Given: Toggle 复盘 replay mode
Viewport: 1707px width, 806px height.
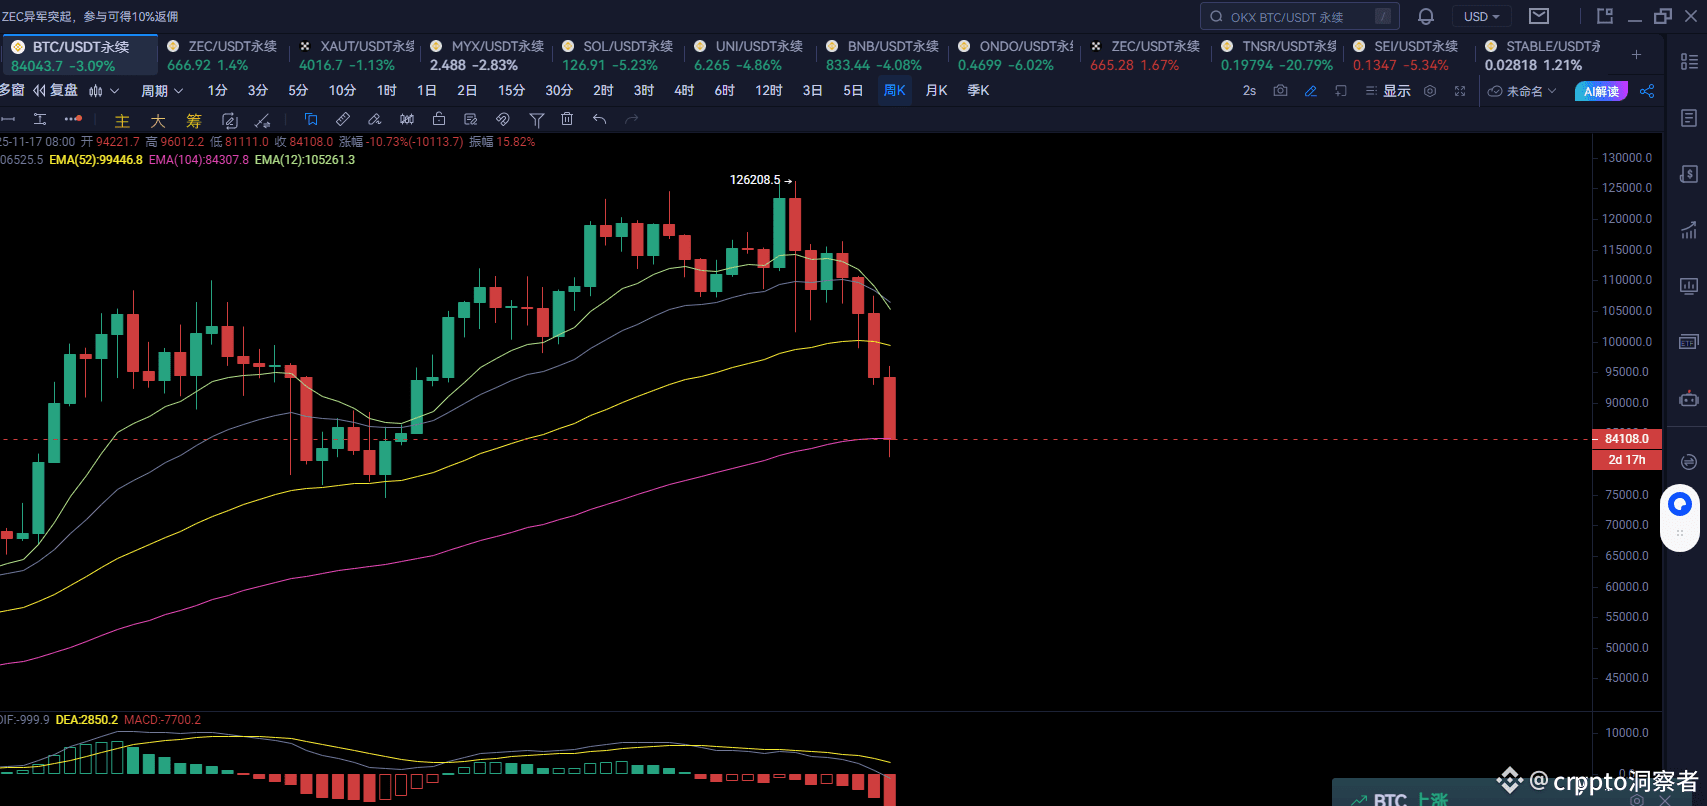Looking at the screenshot, I should tap(56, 91).
